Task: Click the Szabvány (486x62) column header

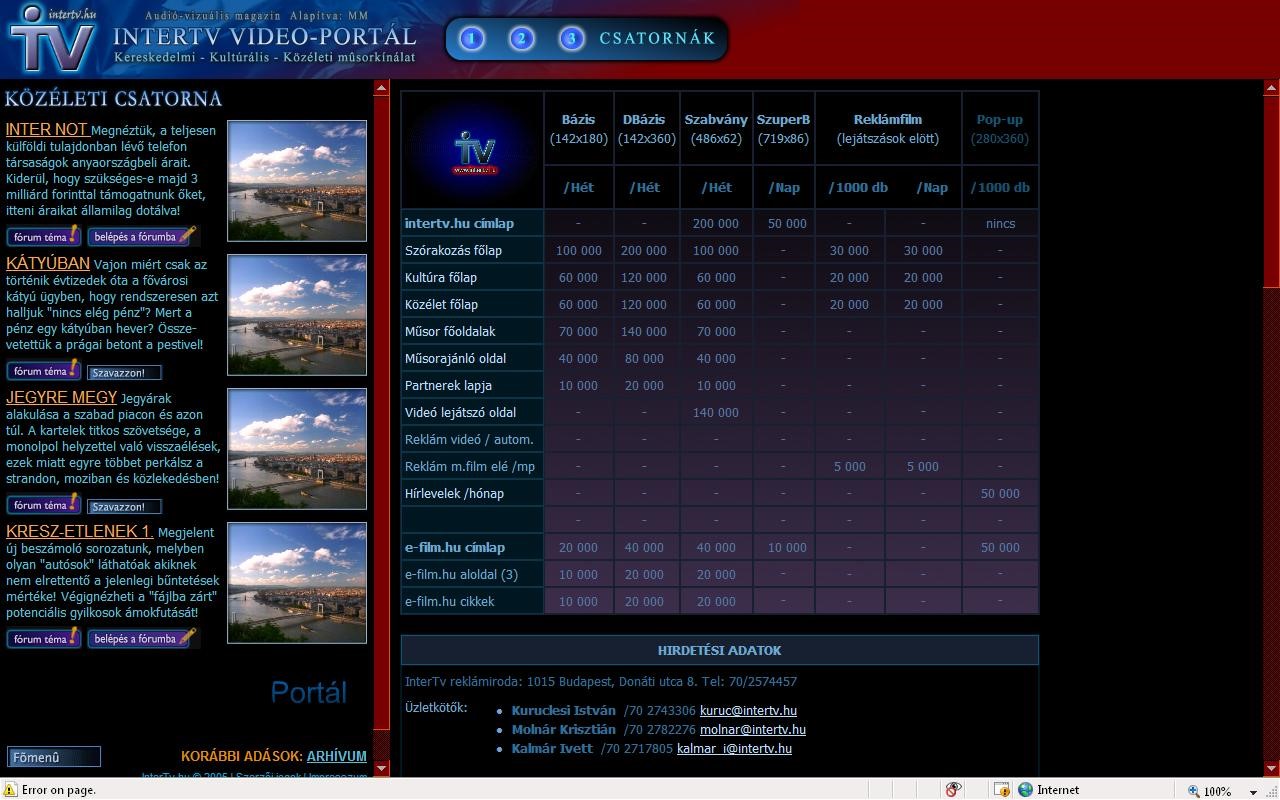Action: (716, 129)
